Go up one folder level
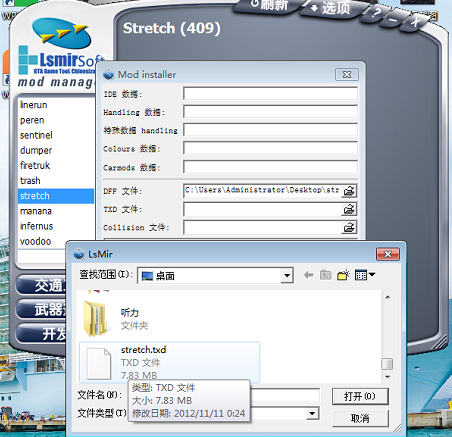This screenshot has width=452, height=437. pyautogui.click(x=326, y=275)
